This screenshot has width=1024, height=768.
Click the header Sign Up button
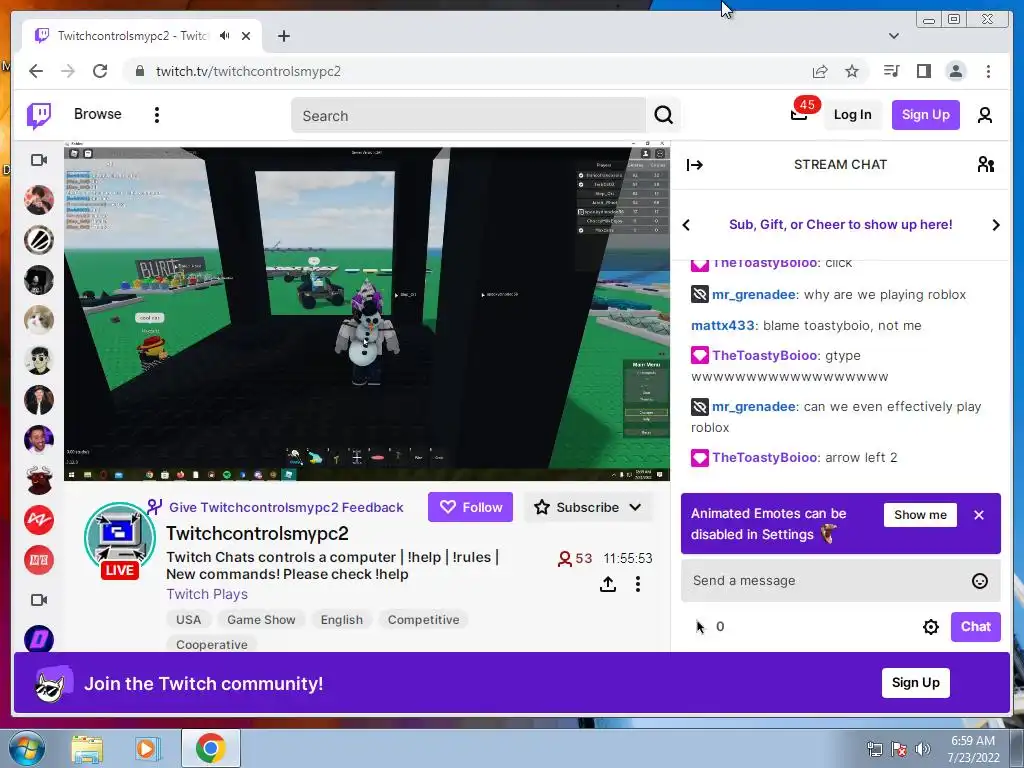[925, 115]
